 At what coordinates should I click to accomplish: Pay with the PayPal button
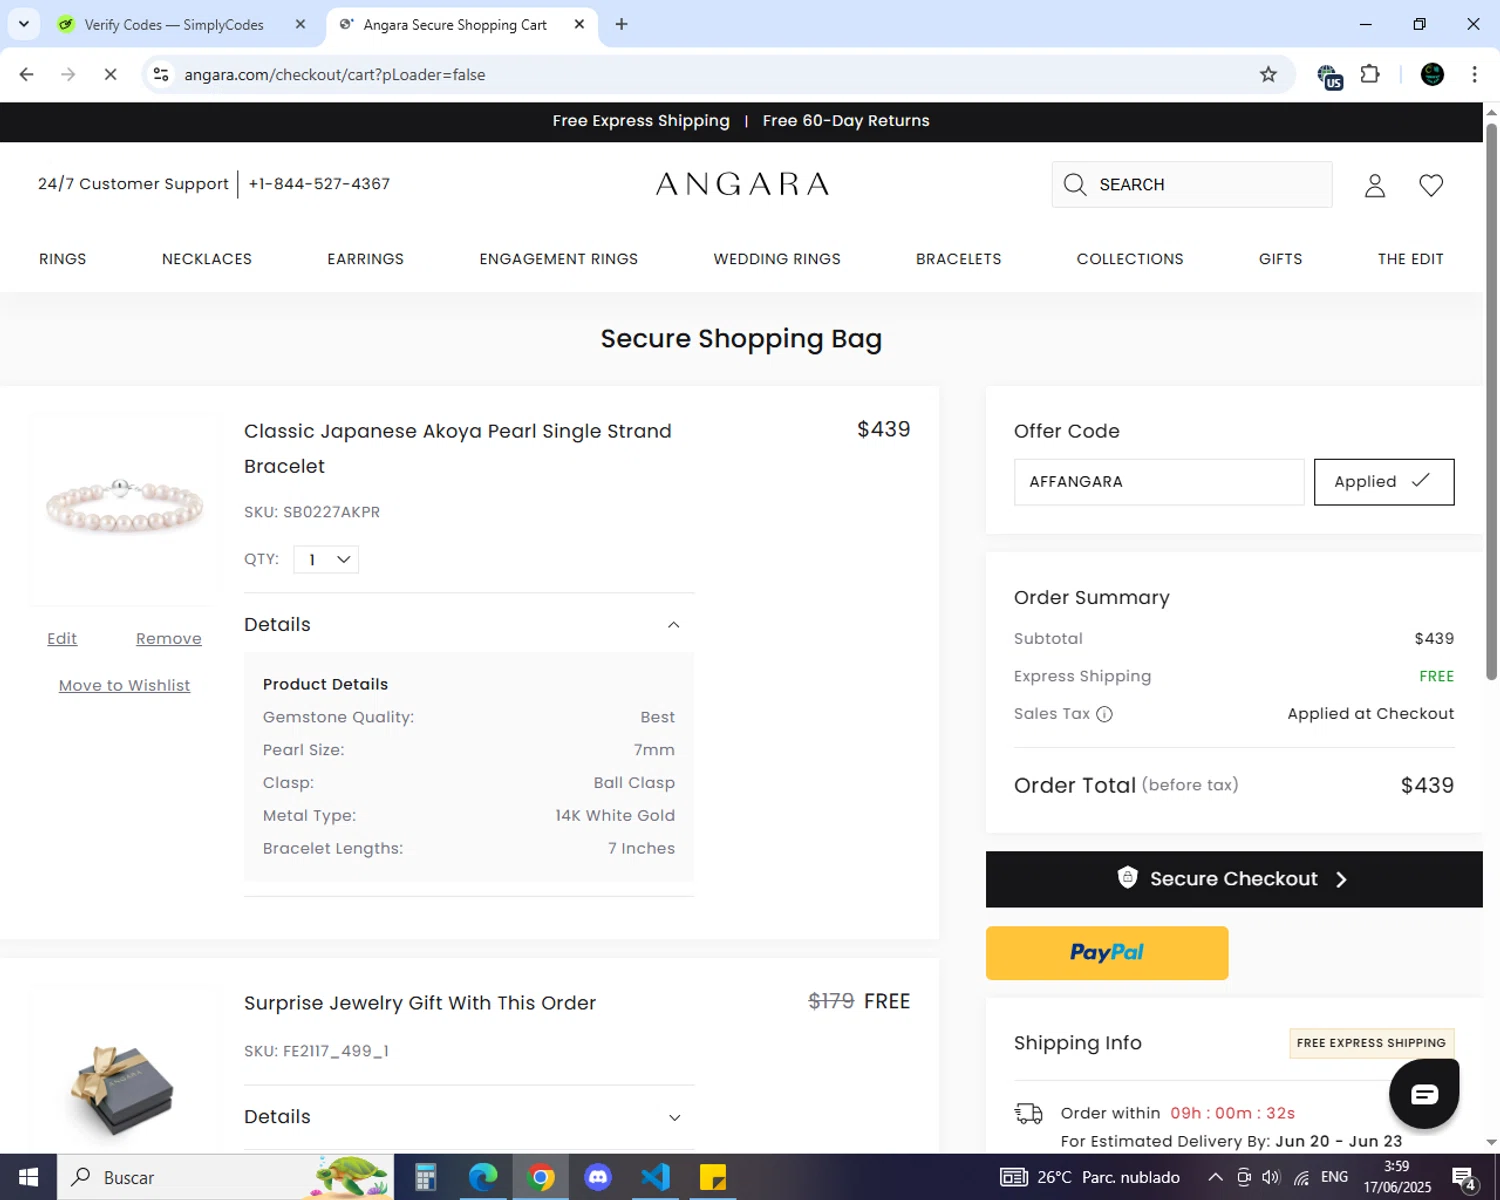[1107, 953]
